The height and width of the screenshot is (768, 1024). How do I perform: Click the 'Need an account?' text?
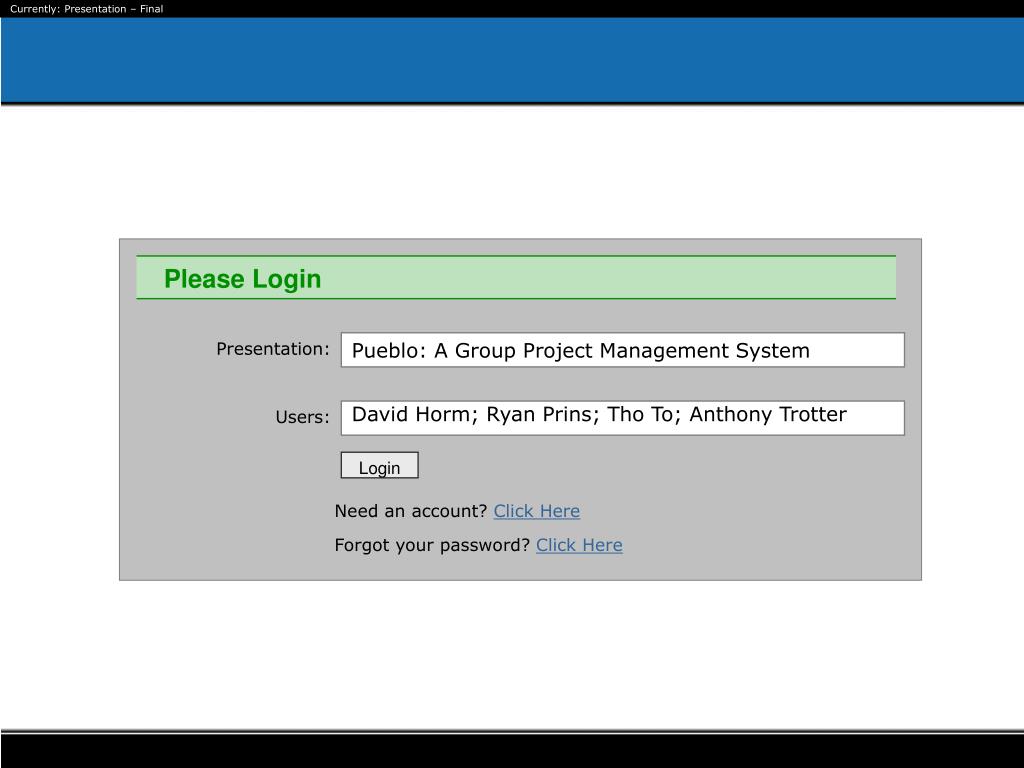[x=411, y=511]
